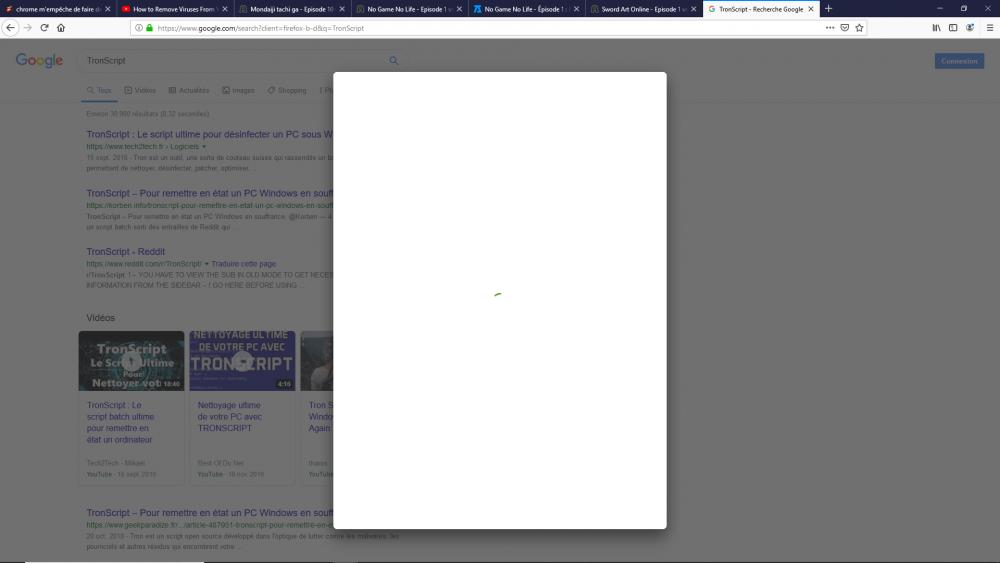The image size is (1000, 563).
Task: Open the Firefox hamburger menu
Action: (990, 28)
